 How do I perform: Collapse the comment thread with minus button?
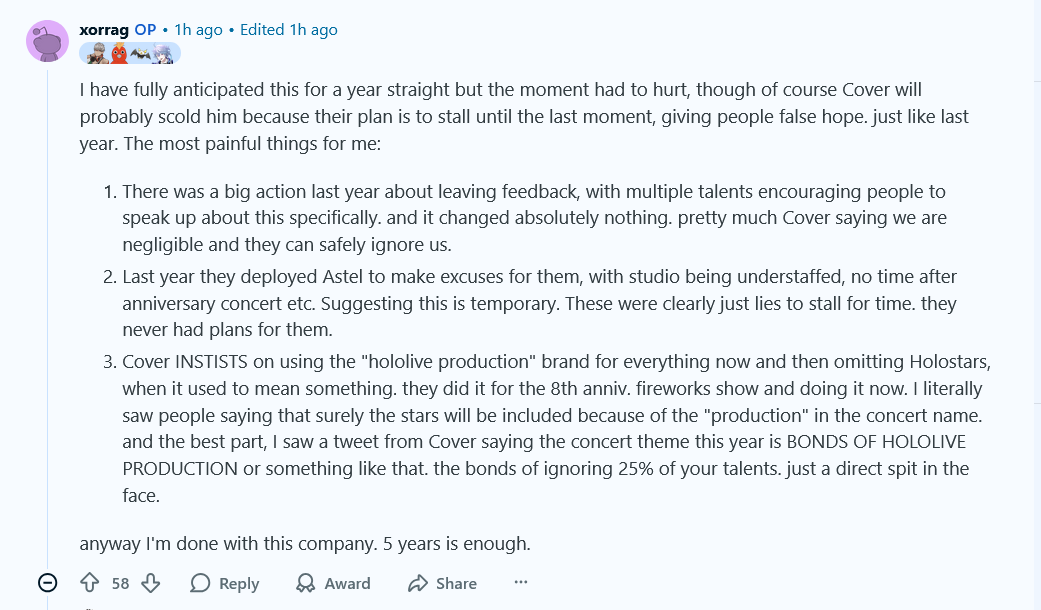point(47,583)
